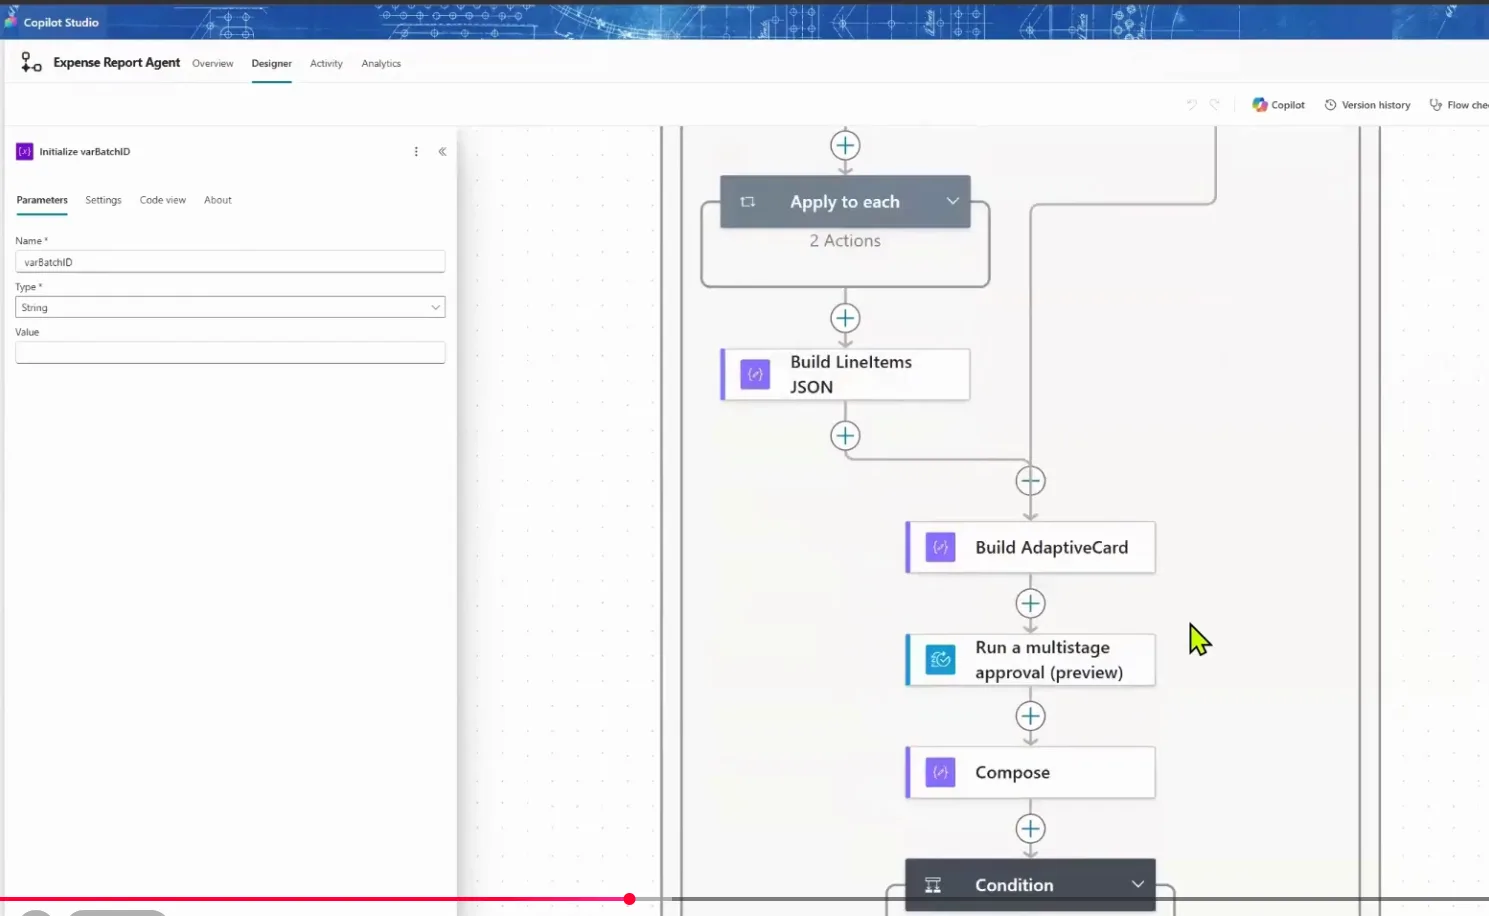Viewport: 1489px width, 916px height.
Task: Switch to the Activity tab
Action: (326, 64)
